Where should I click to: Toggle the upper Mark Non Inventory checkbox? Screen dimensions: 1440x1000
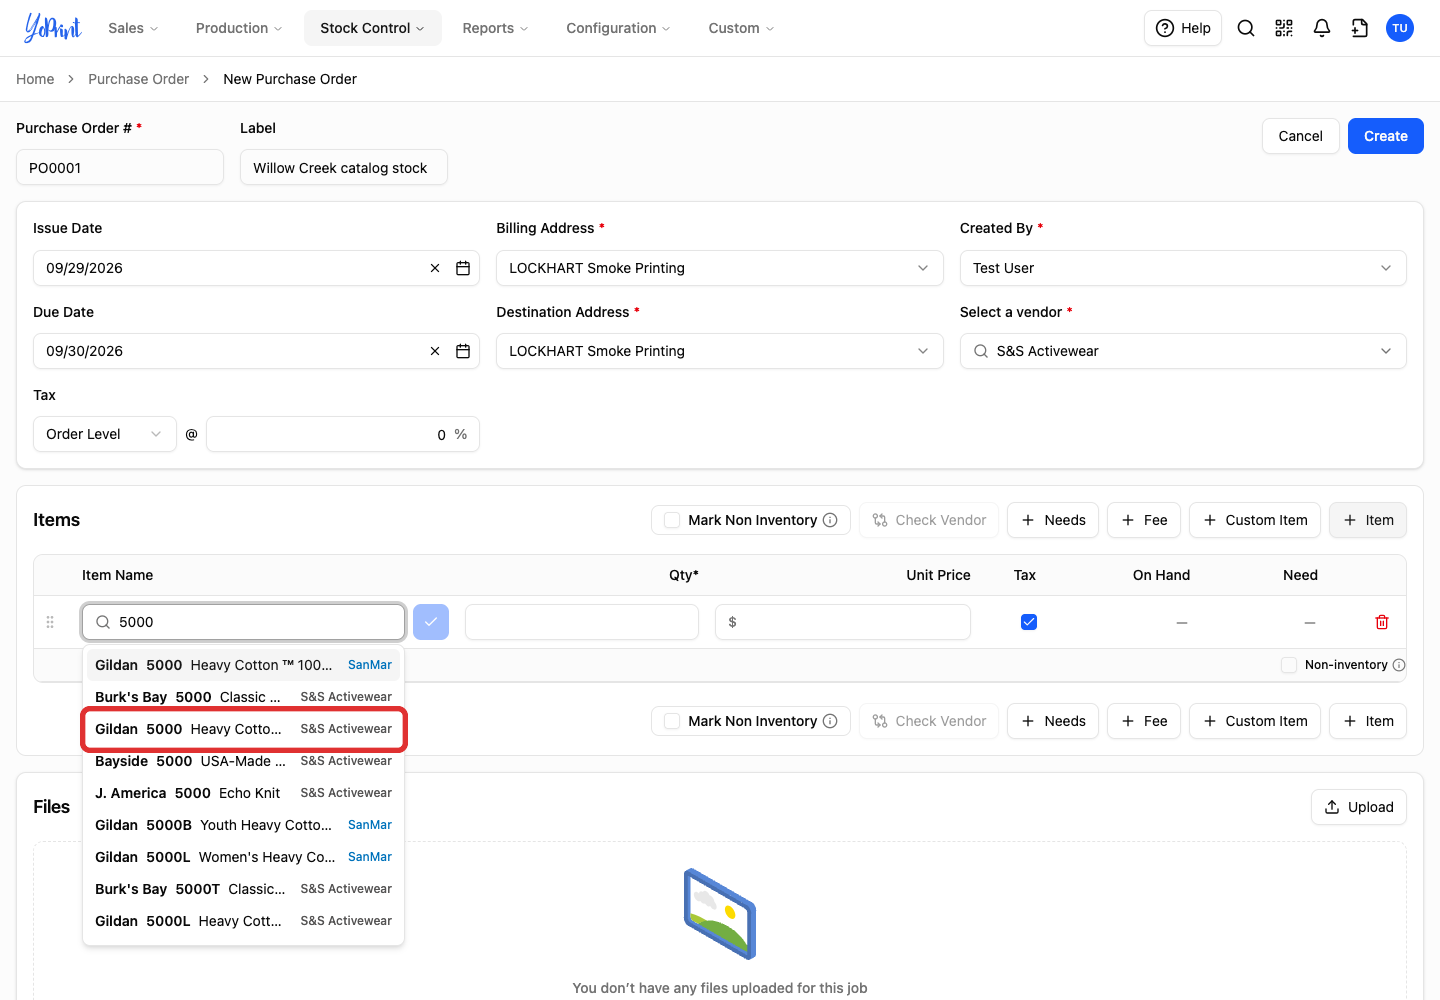pyautogui.click(x=672, y=520)
